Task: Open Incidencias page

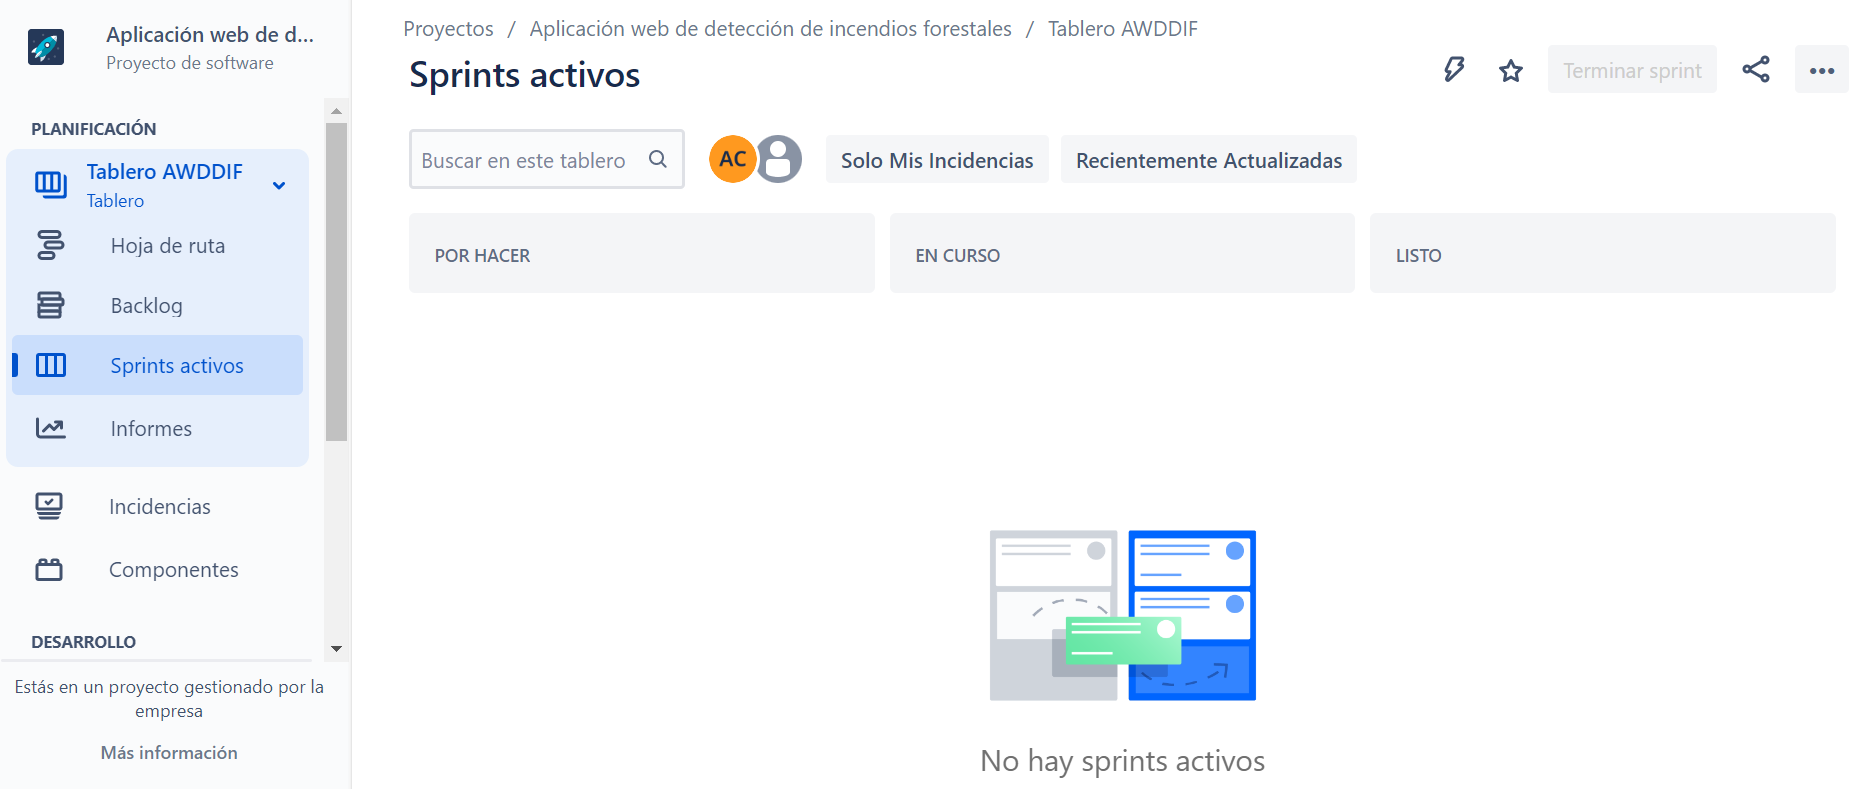Action: coord(160,506)
